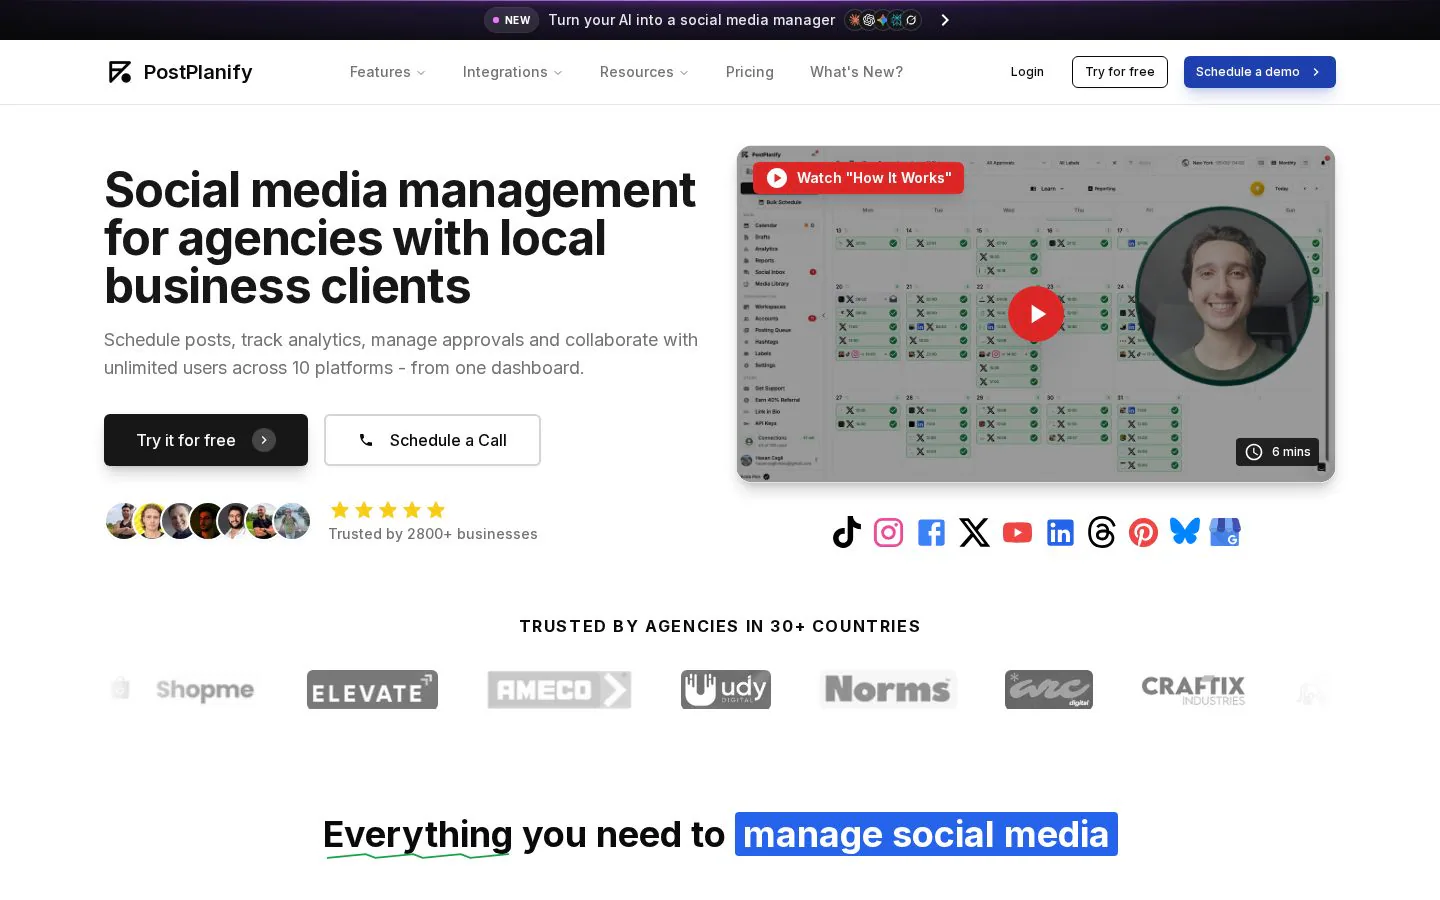Open the Bluesky butterfly icon
This screenshot has height=900, width=1440.
click(x=1185, y=531)
